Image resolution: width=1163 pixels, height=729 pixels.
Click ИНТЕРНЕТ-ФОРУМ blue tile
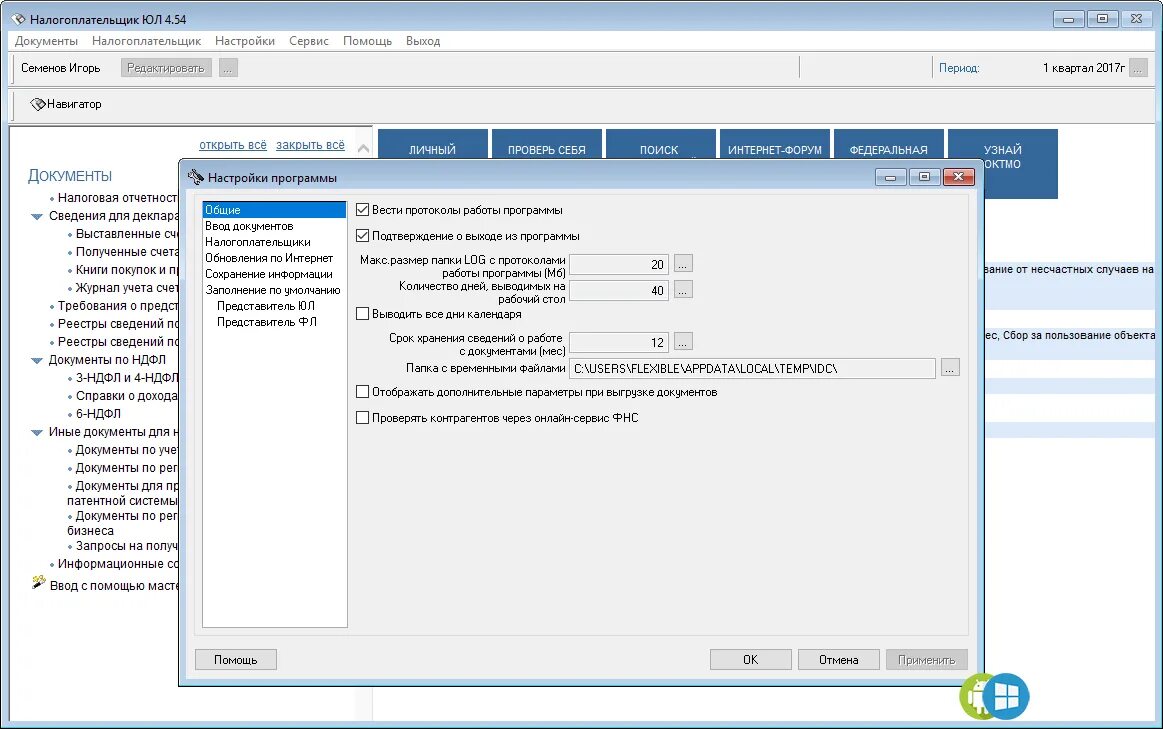(775, 144)
